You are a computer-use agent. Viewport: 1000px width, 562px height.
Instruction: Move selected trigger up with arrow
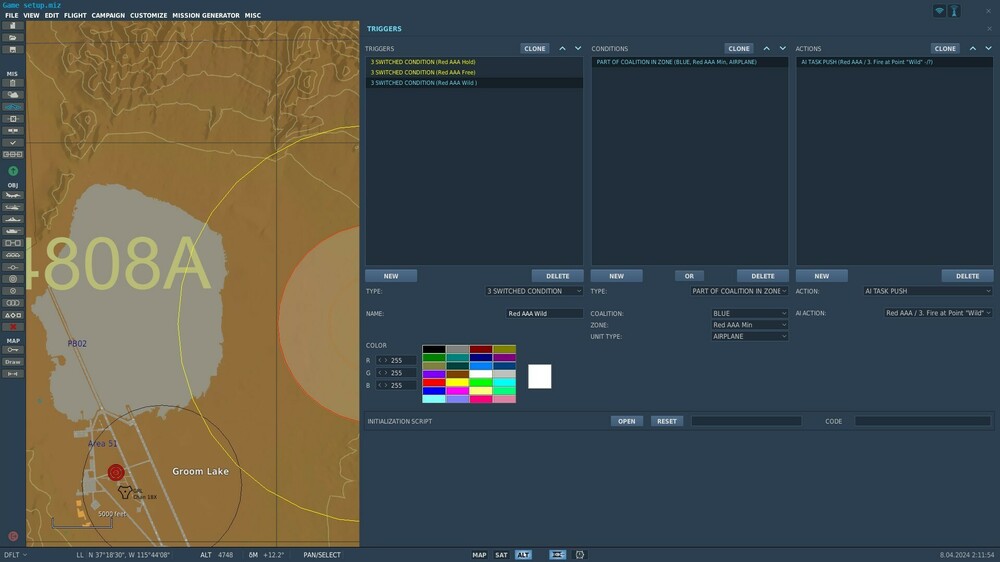point(562,48)
